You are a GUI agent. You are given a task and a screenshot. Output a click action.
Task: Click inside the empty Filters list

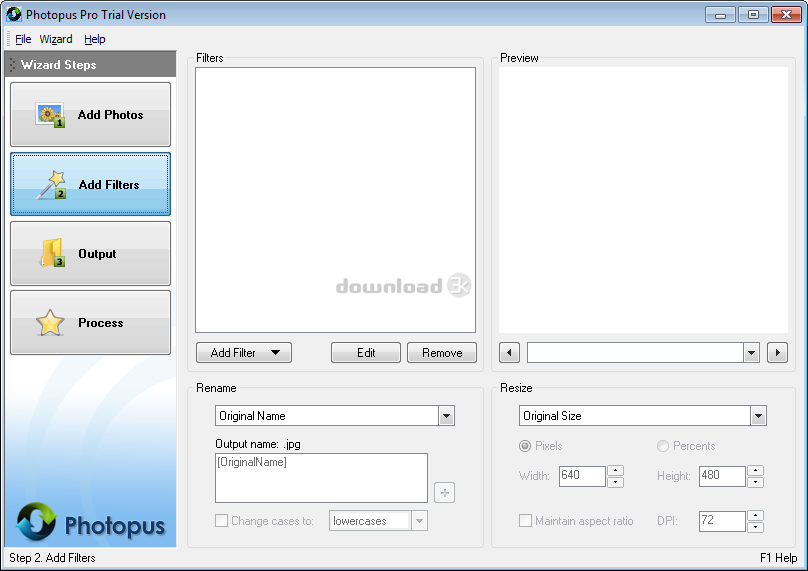click(335, 200)
